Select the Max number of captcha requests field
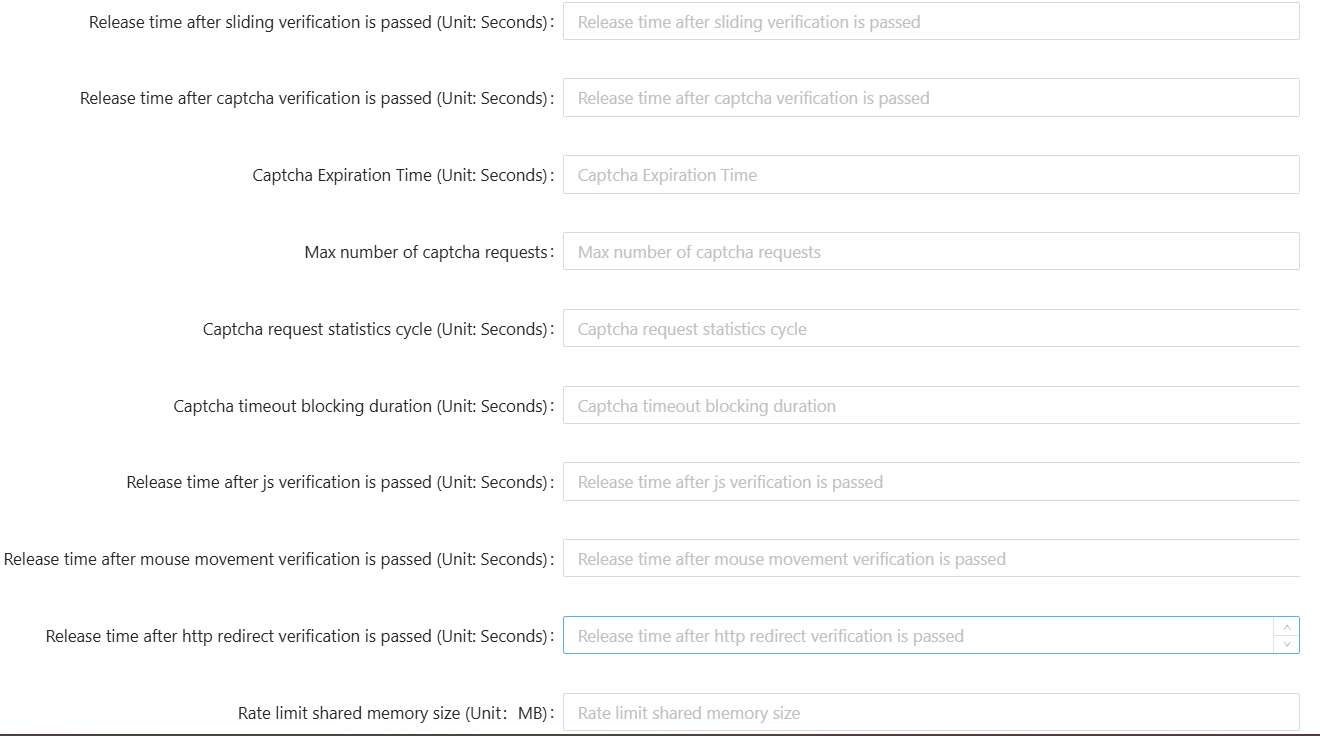The image size is (1320, 736). coord(930,252)
